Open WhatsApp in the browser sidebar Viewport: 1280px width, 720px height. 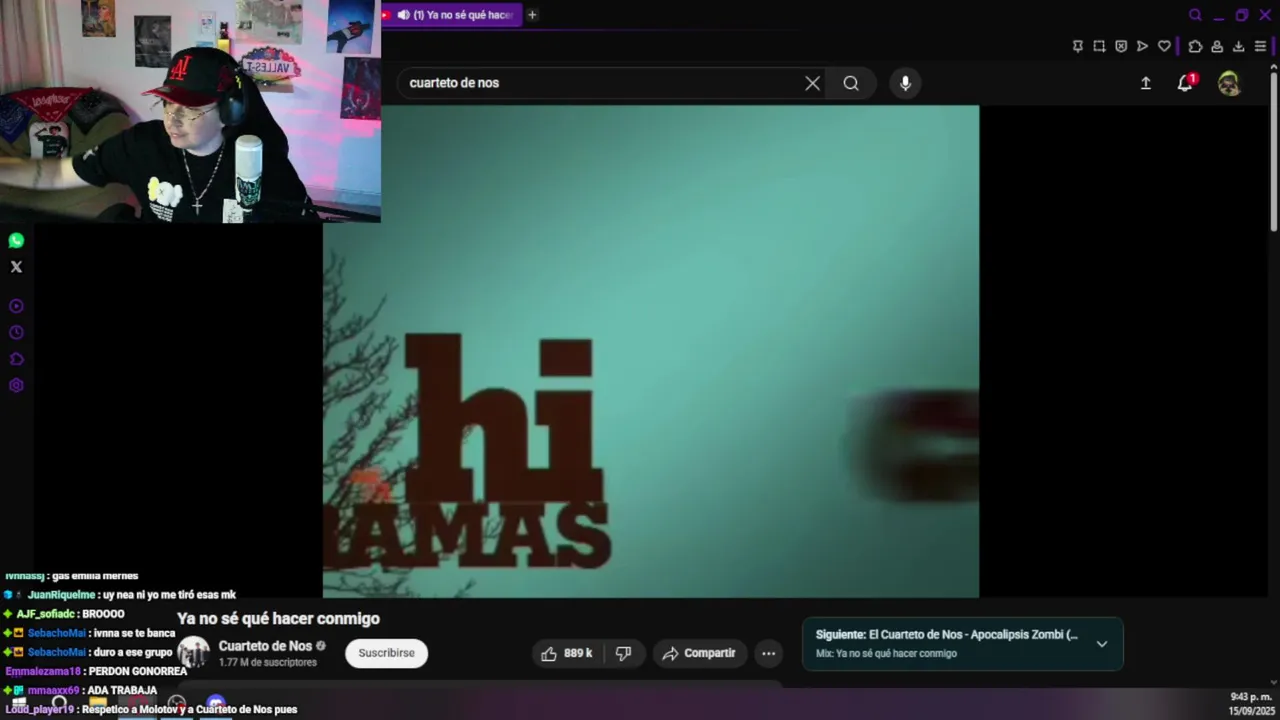(16, 241)
